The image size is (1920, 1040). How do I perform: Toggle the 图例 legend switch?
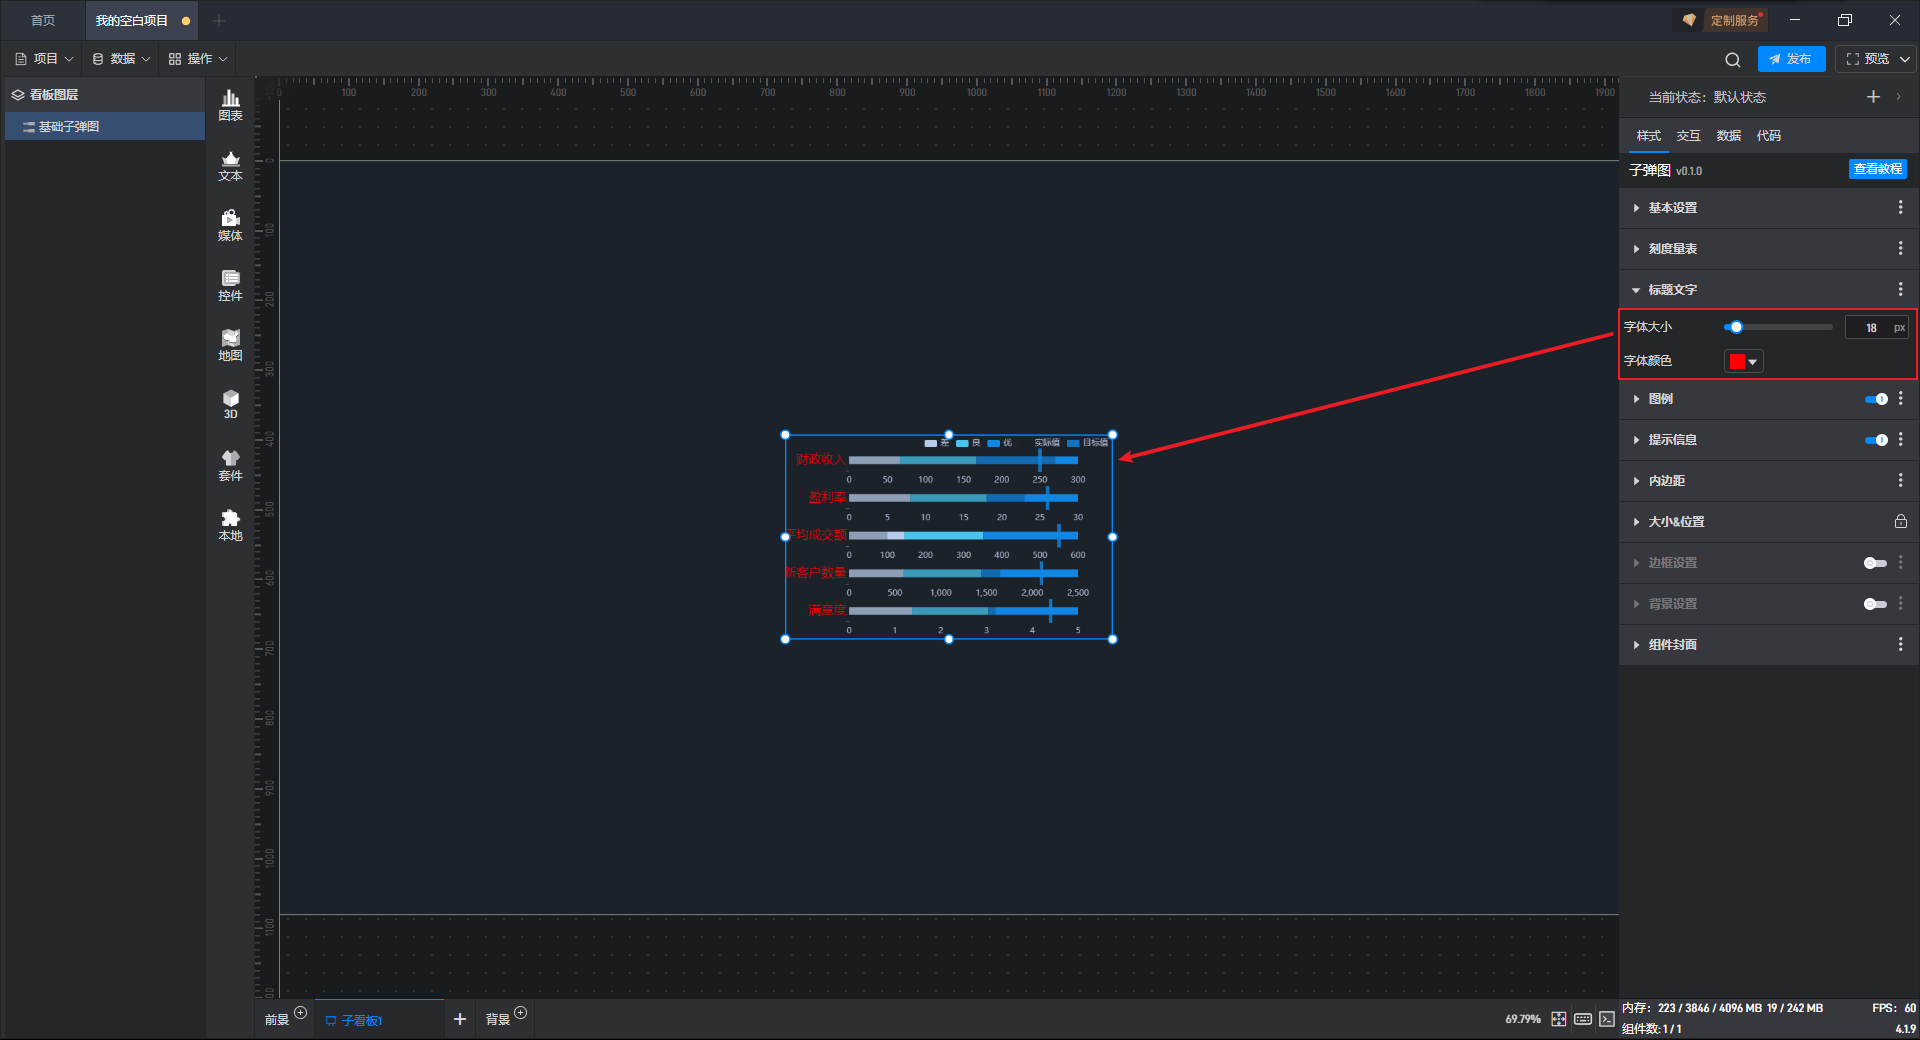(1876, 399)
